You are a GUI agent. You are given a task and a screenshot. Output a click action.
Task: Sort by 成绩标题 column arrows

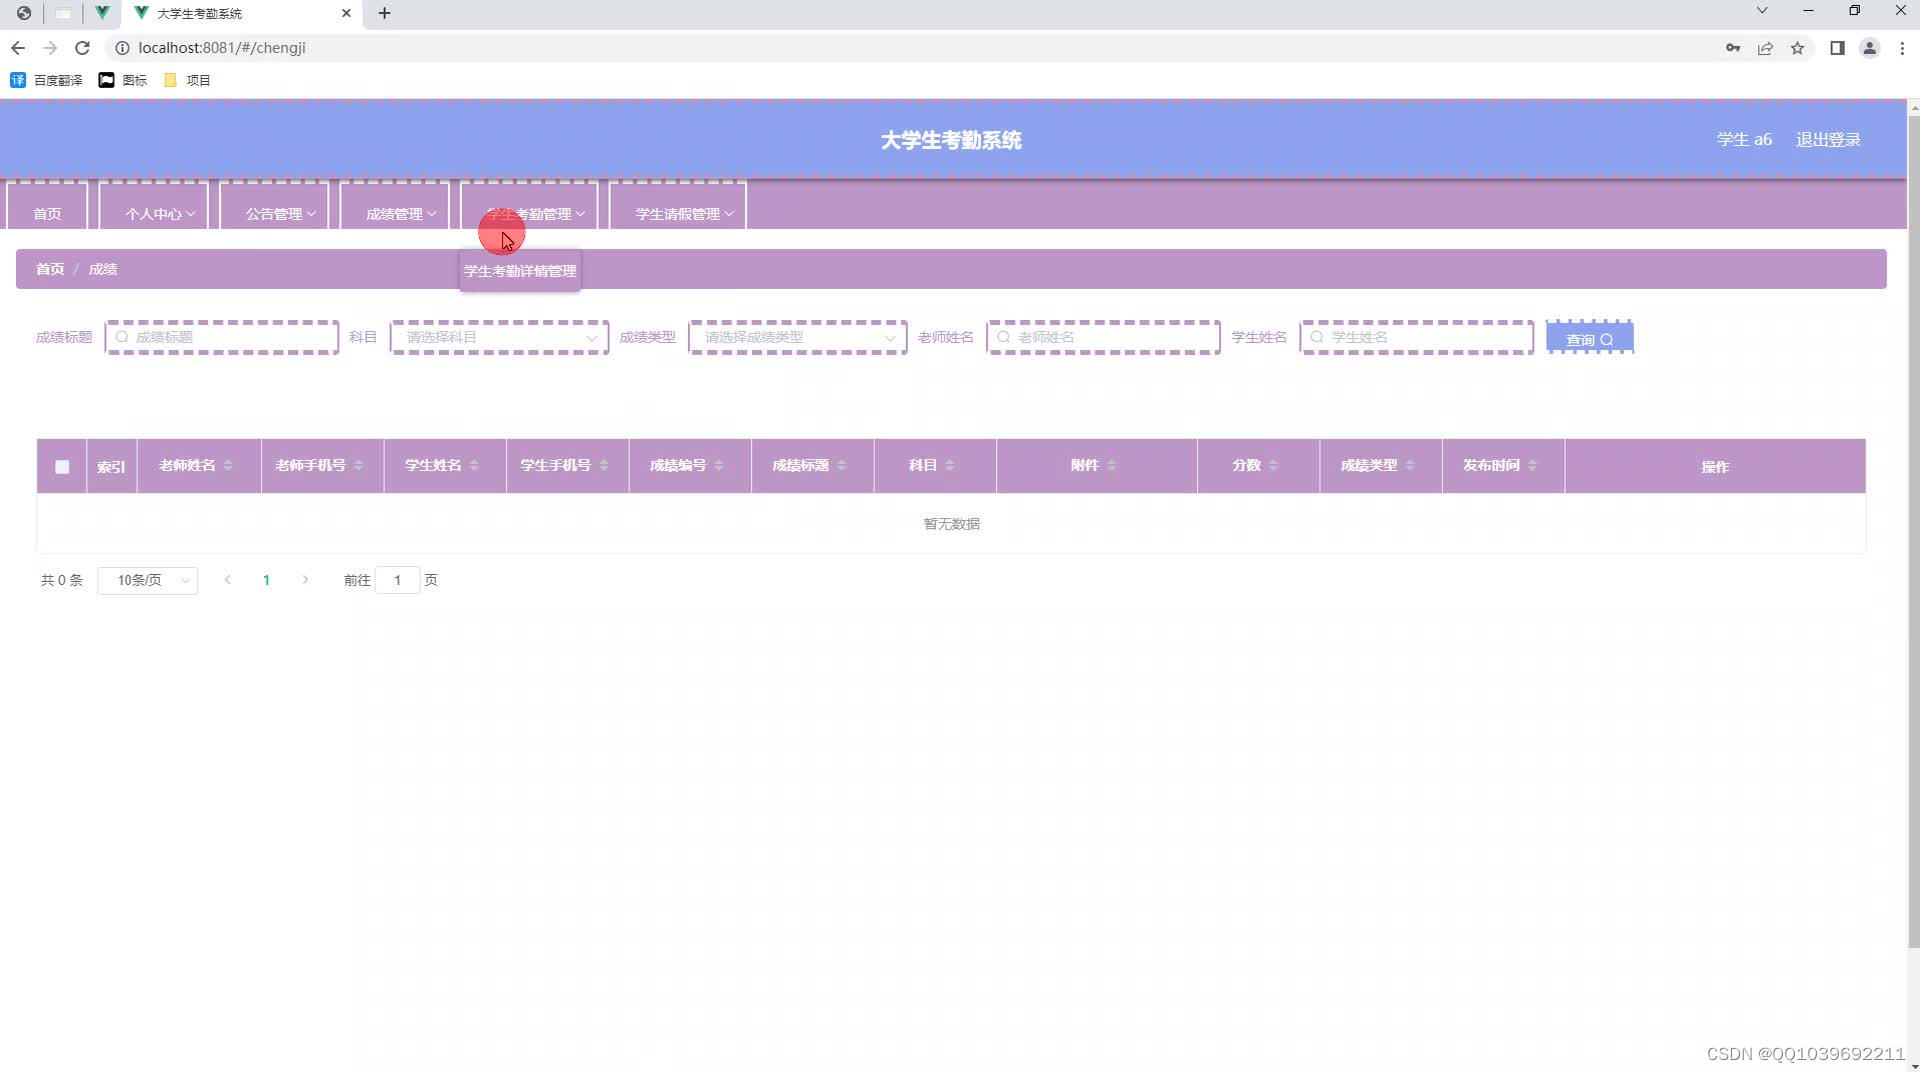(x=842, y=465)
